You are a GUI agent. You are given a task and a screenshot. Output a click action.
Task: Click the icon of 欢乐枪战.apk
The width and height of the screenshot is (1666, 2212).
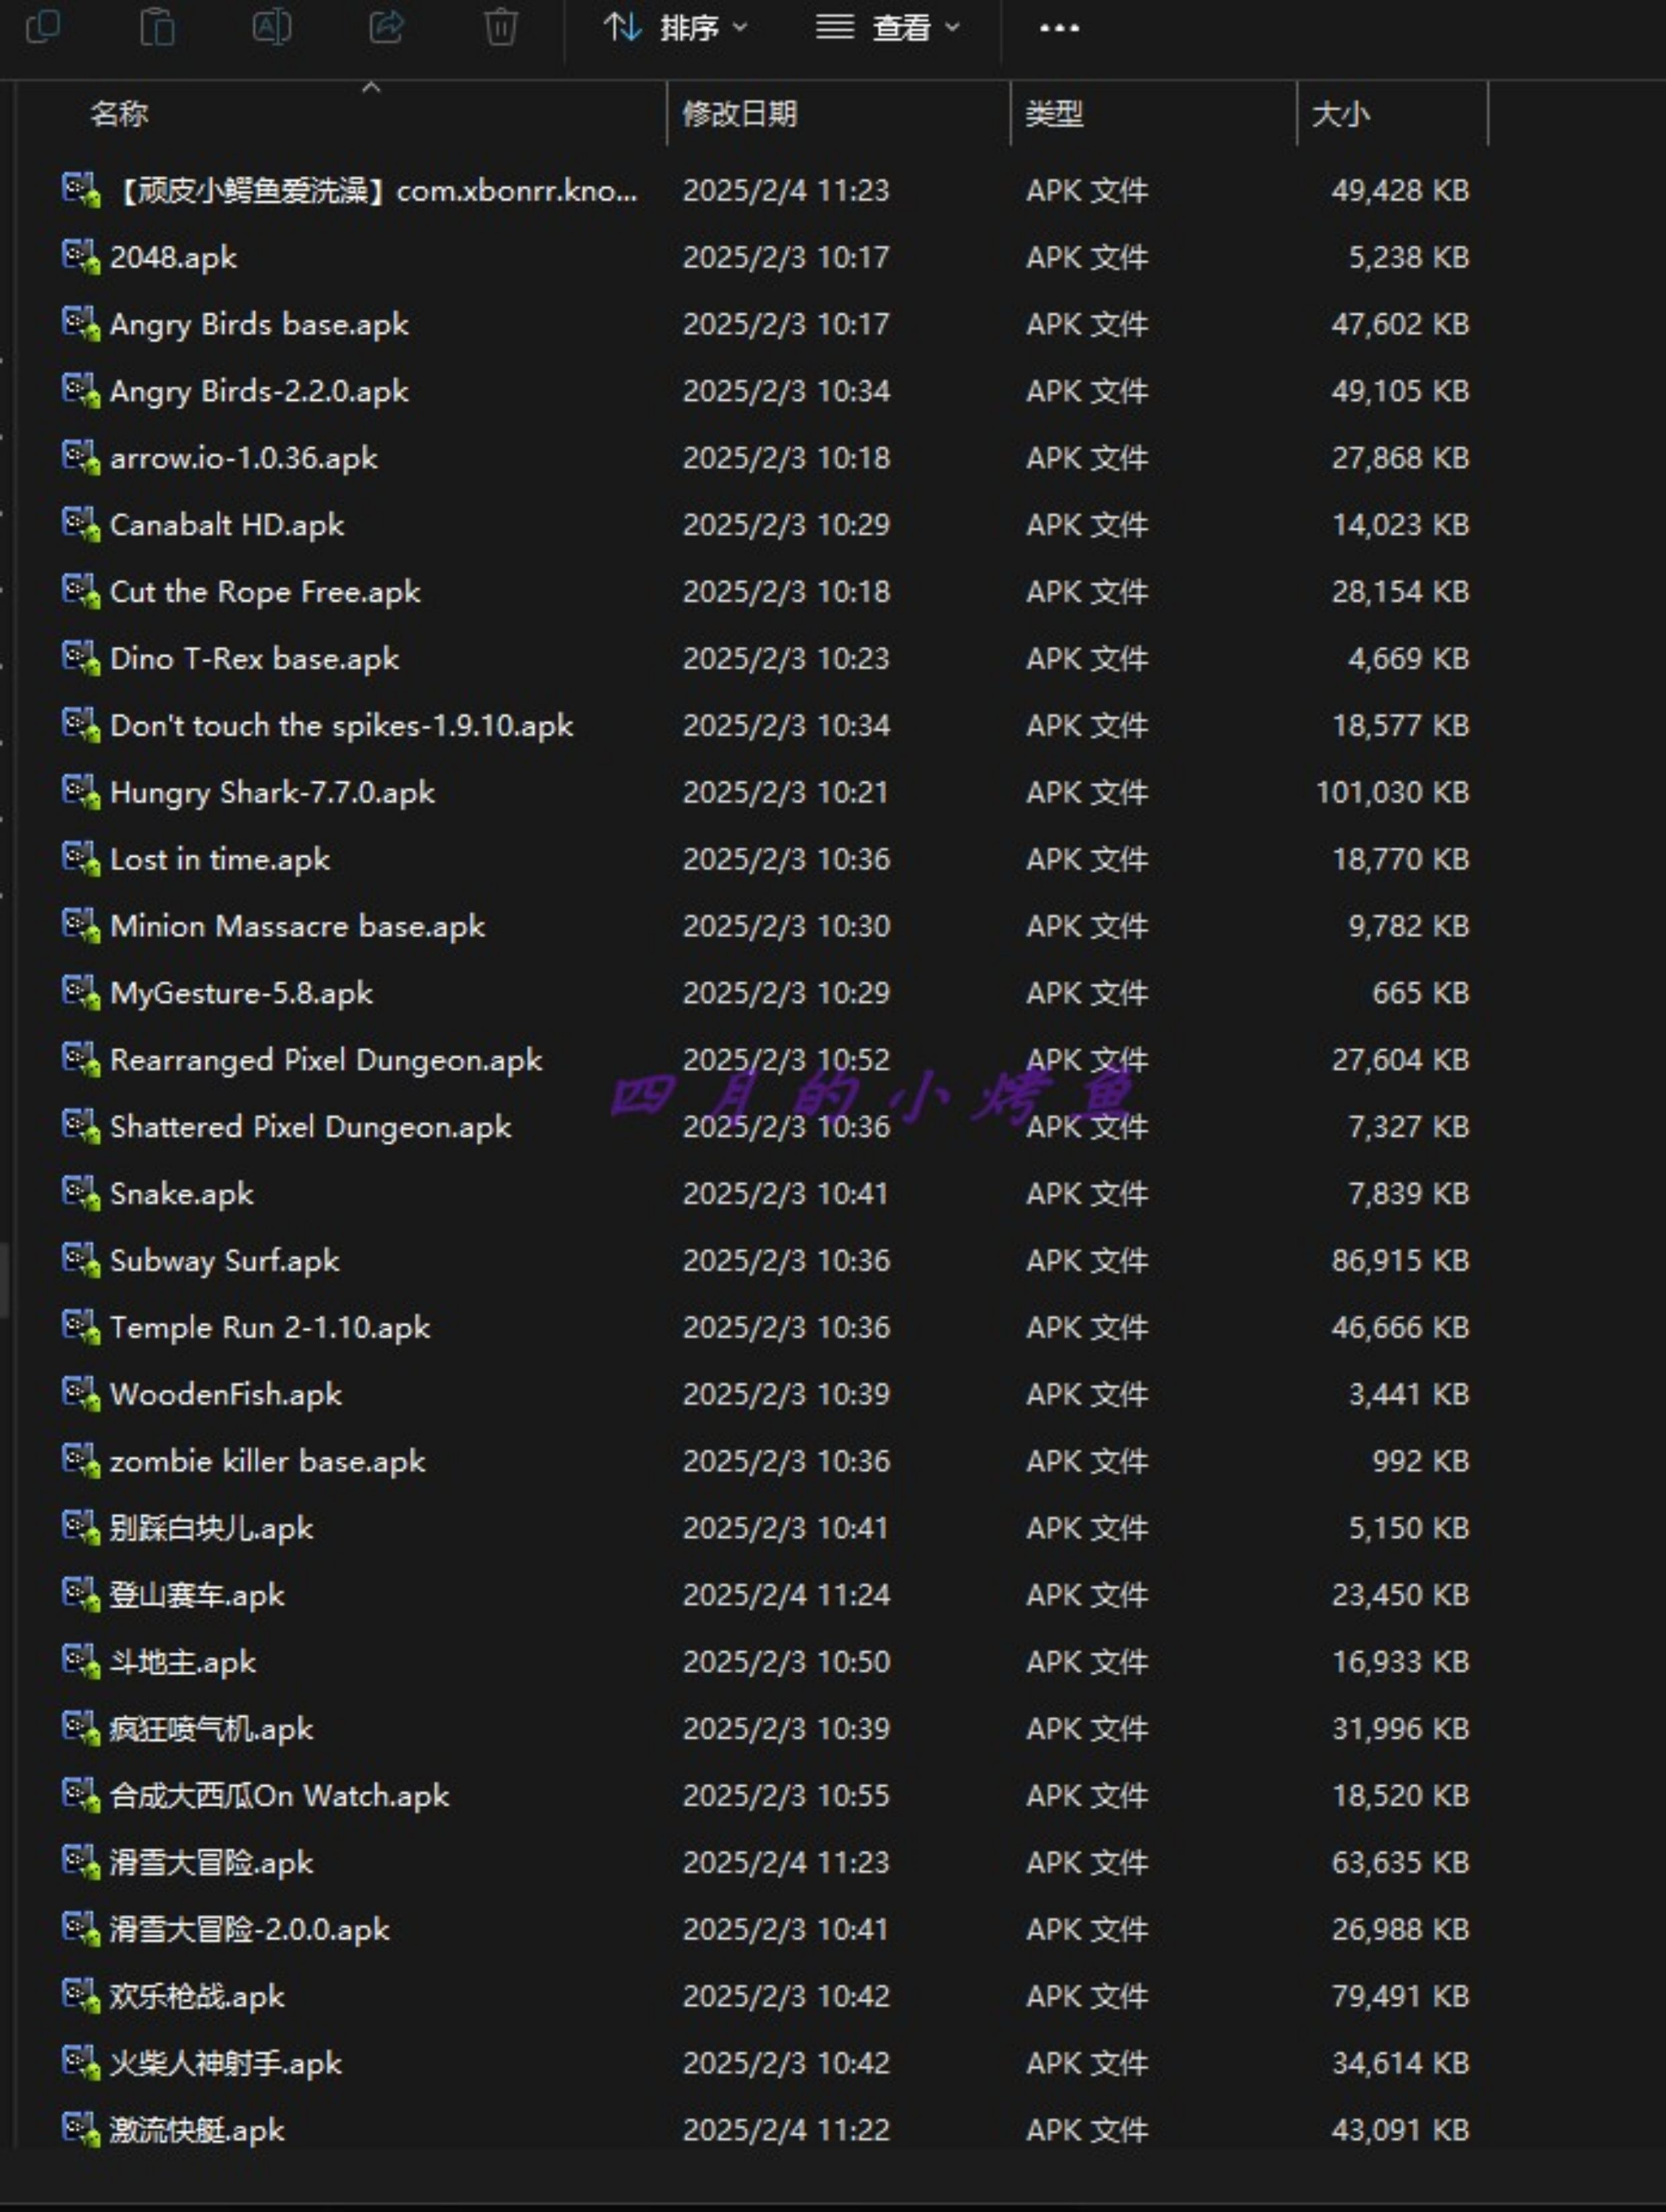pyautogui.click(x=81, y=1996)
